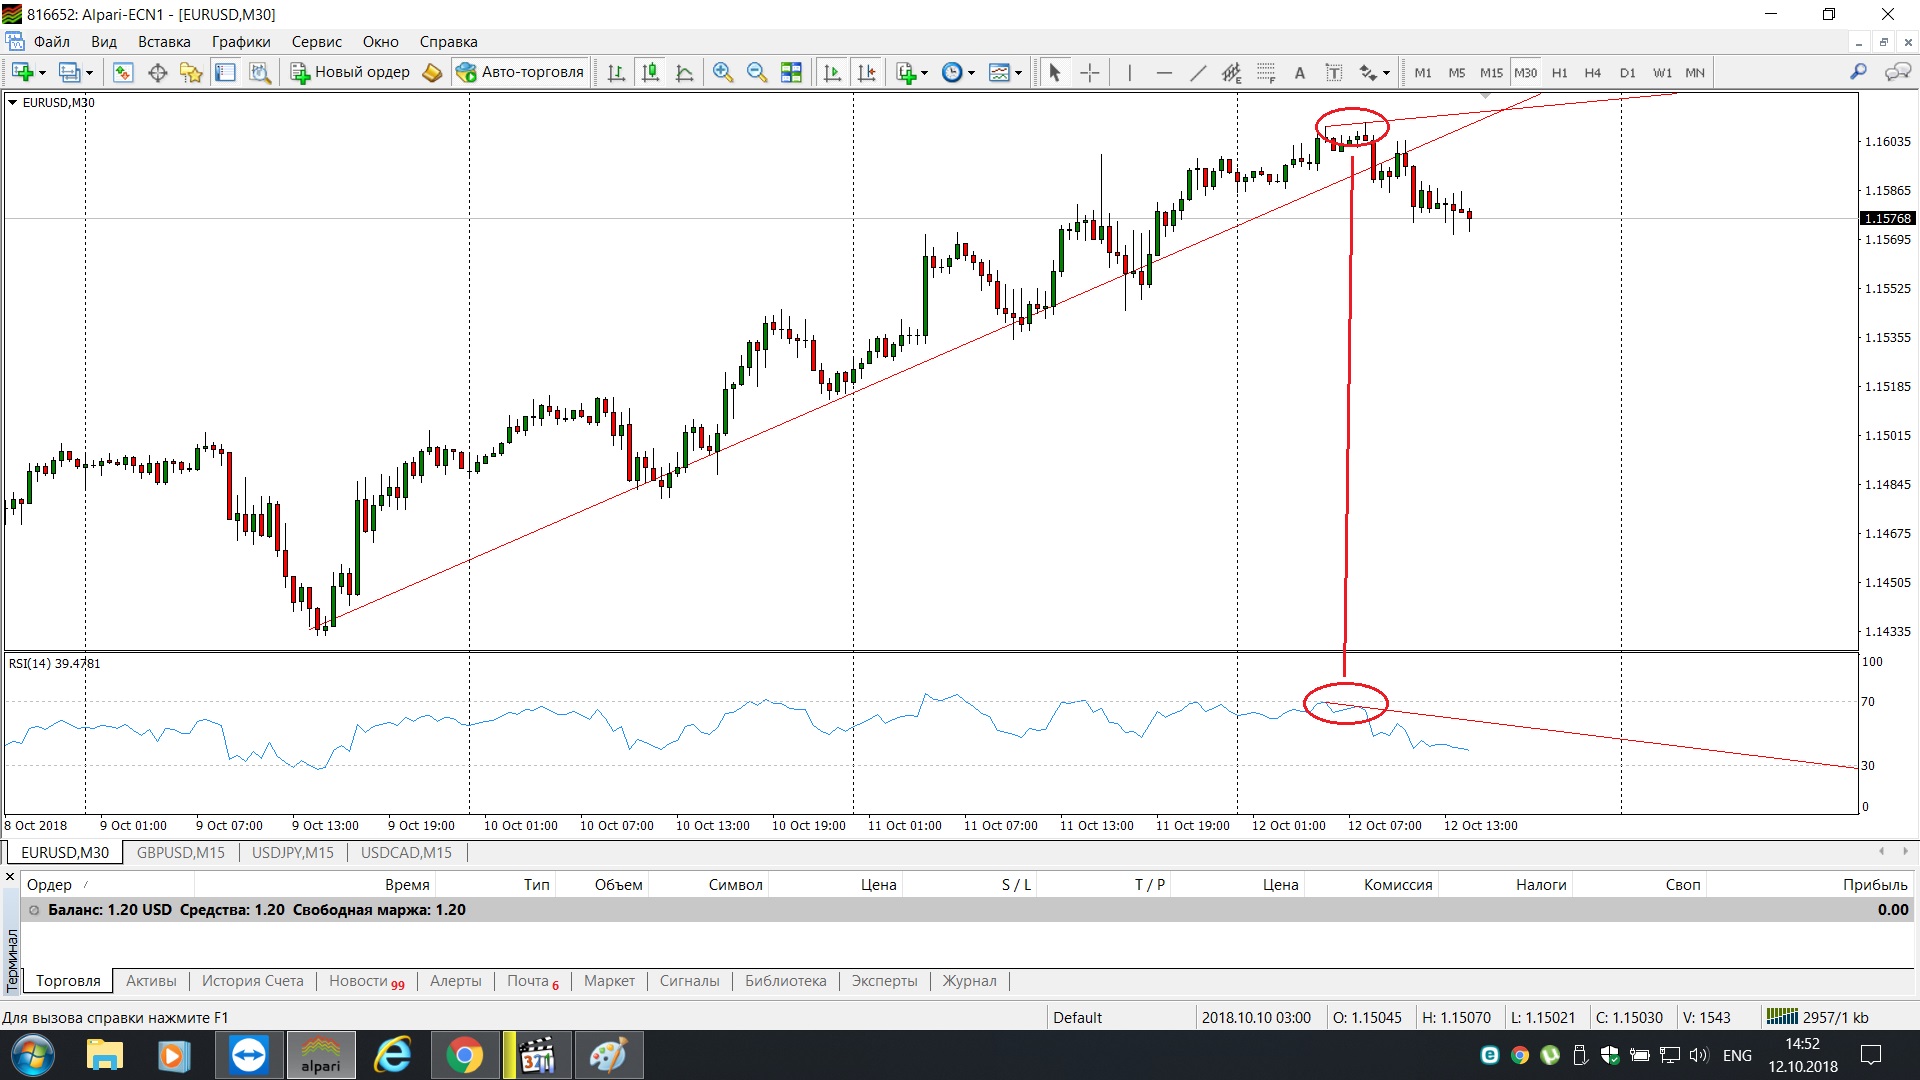Image resolution: width=1920 pixels, height=1080 pixels.
Task: Toggle the Navigator star-folder icon
Action: point(191,72)
